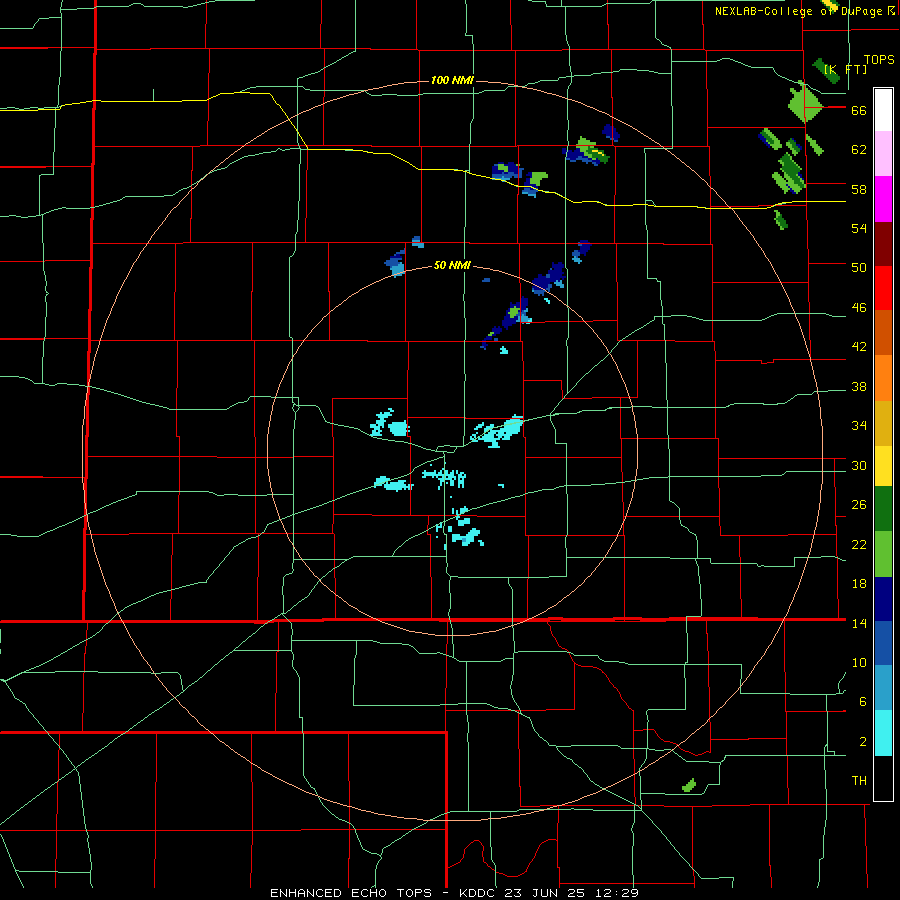The width and height of the screenshot is (900, 900).
Task: Click the white swatch atop the legend
Action: pos(883,110)
